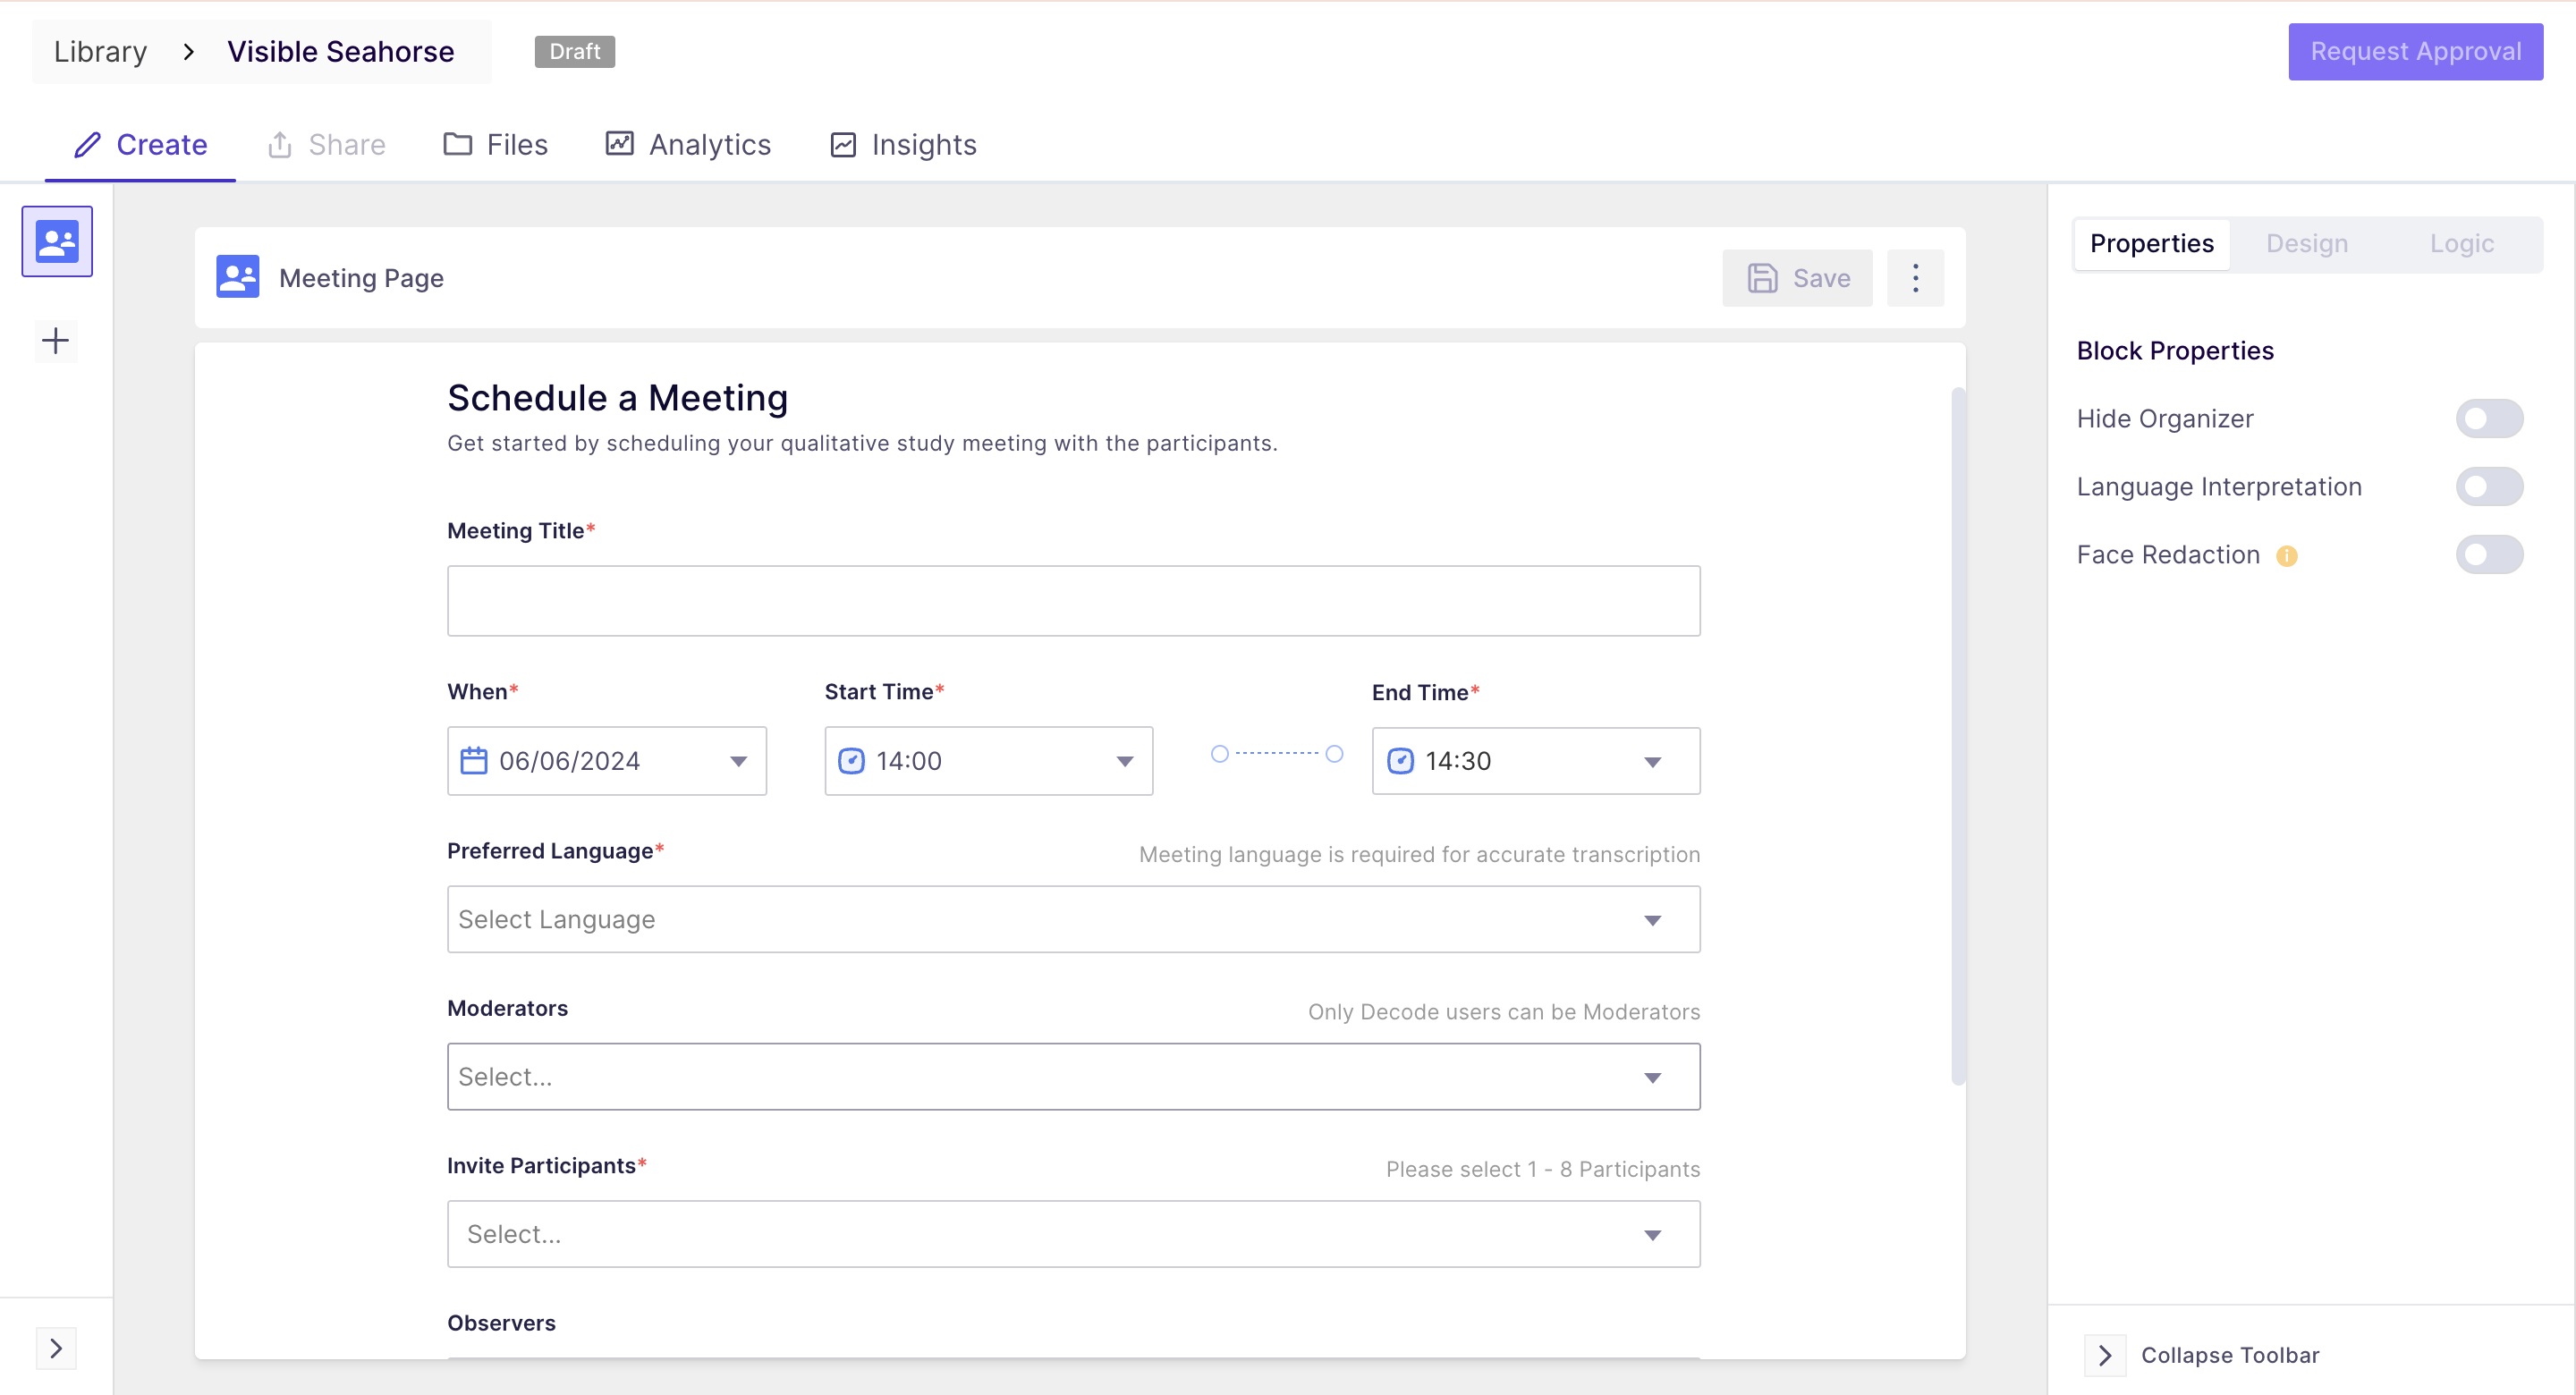Viewport: 2576px width, 1395px height.
Task: Open the Analytics tab
Action: (x=688, y=145)
